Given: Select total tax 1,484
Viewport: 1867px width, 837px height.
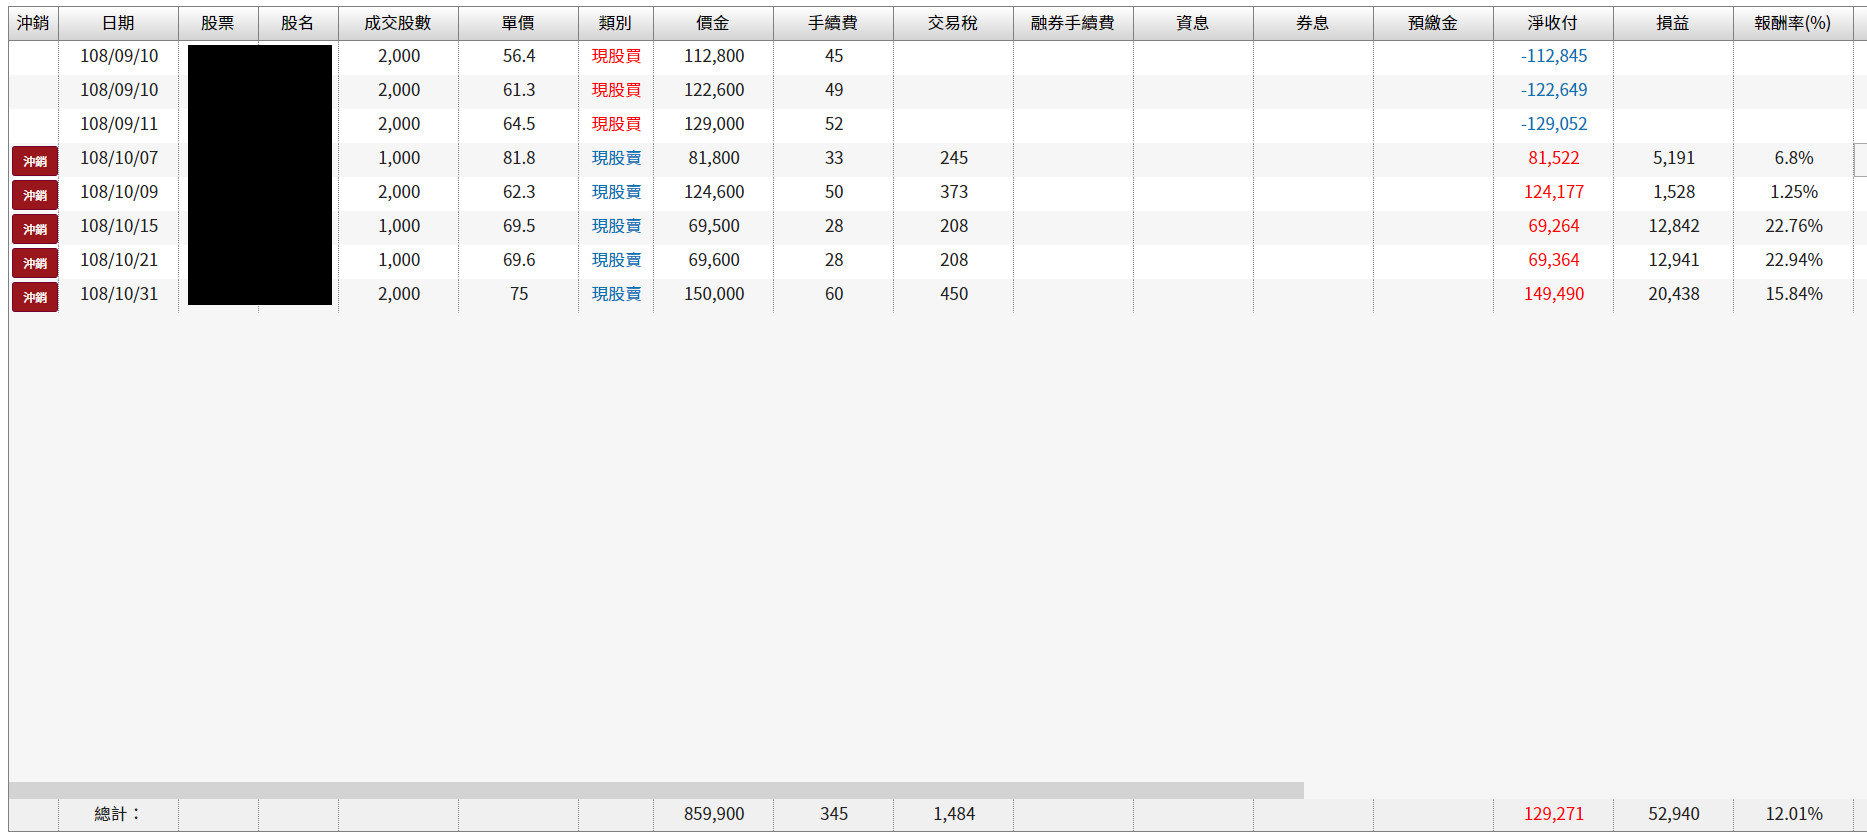Looking at the screenshot, I should (954, 814).
